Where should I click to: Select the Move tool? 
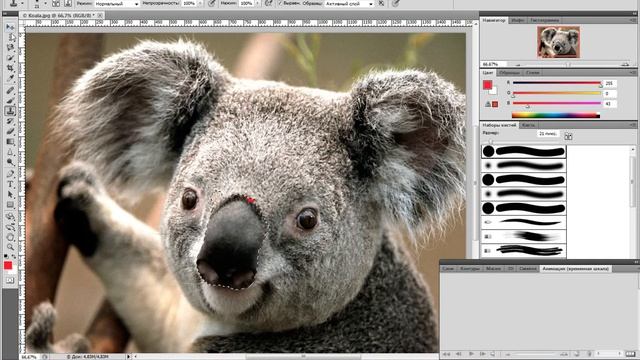[x=10, y=27]
